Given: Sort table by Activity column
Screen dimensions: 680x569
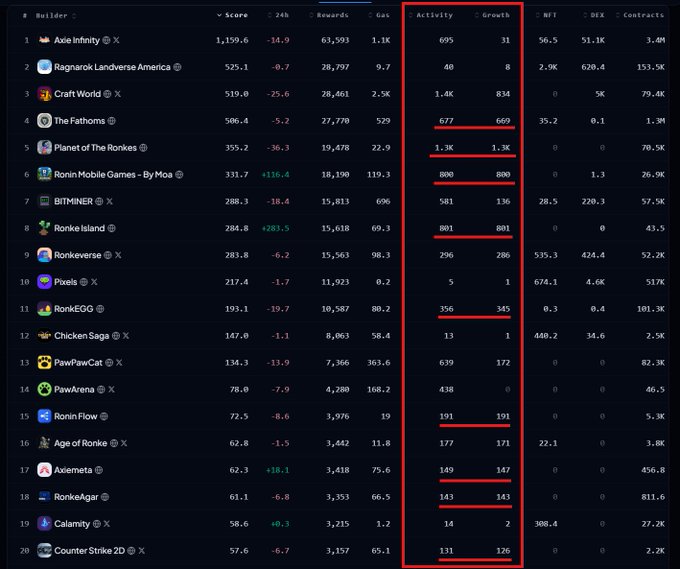Looking at the screenshot, I should pos(431,15).
